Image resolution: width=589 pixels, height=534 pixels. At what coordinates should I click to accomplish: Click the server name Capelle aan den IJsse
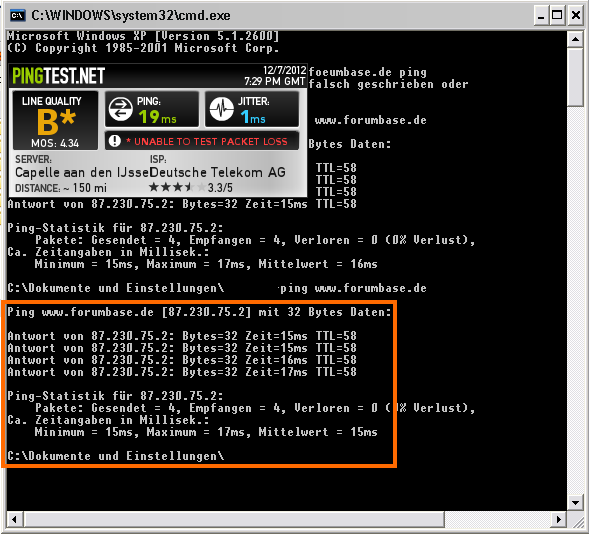(x=82, y=173)
